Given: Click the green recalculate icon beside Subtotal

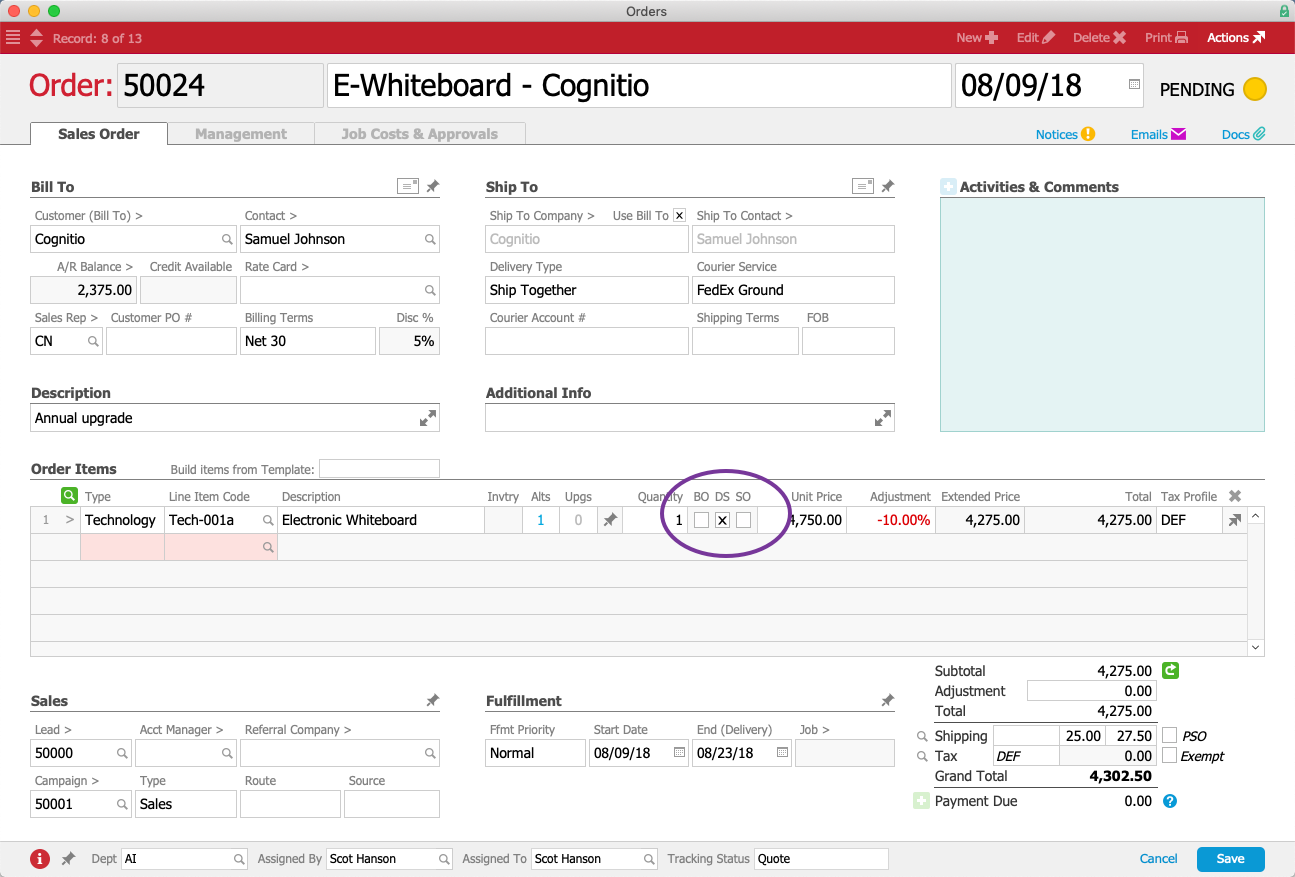Looking at the screenshot, I should click(x=1169, y=671).
